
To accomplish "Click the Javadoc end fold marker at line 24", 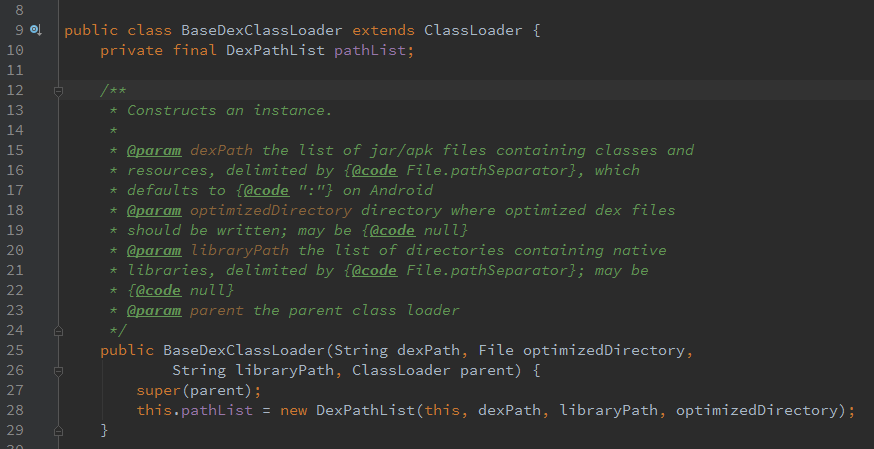I will coord(58,331).
